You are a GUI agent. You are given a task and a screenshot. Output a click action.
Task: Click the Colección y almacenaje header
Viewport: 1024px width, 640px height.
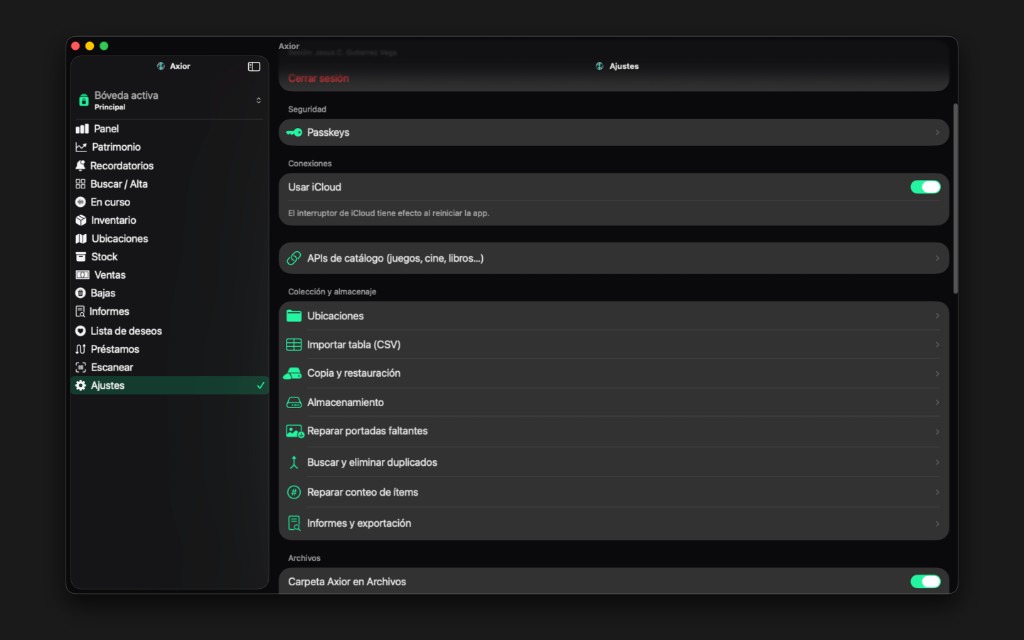click(x=332, y=292)
